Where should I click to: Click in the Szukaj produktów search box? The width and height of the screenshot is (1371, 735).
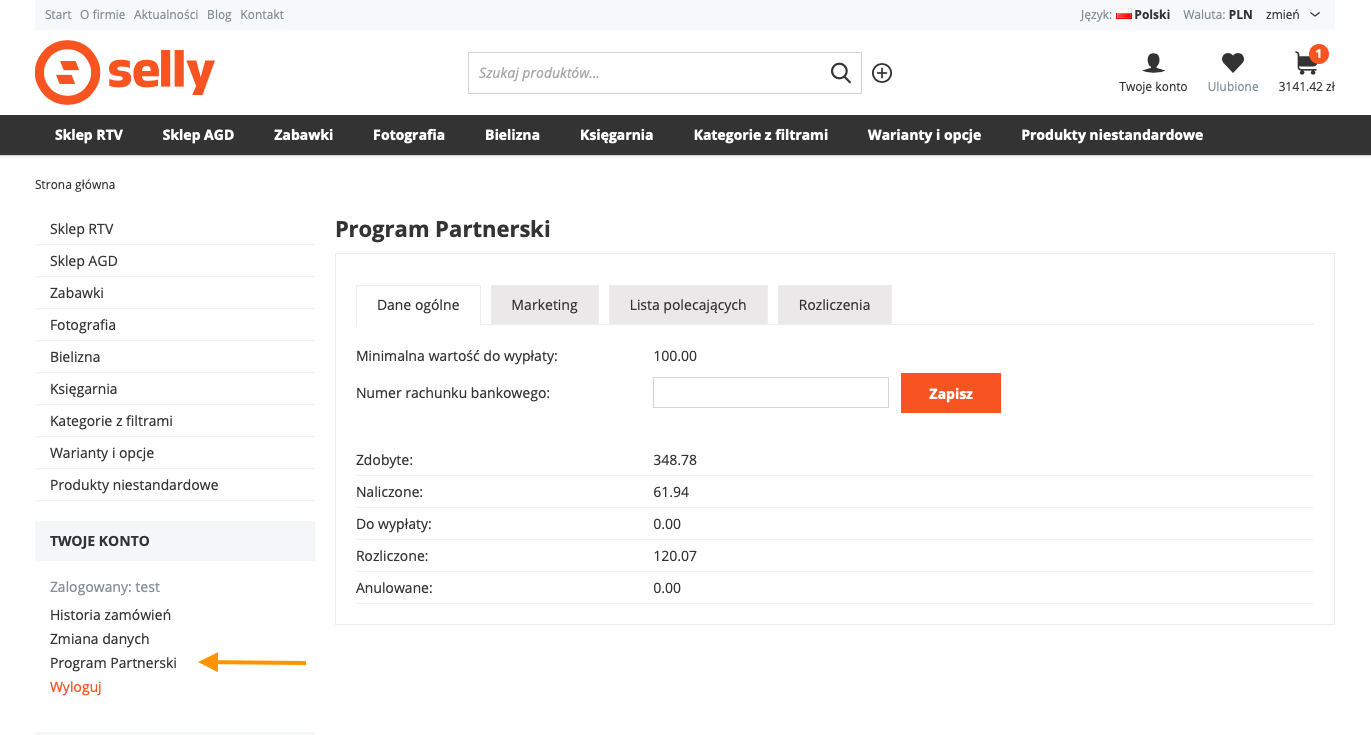coord(645,73)
